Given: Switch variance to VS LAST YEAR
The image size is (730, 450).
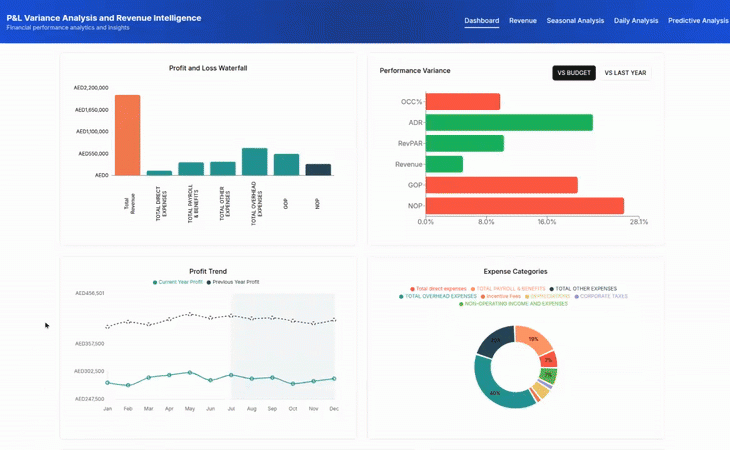Looking at the screenshot, I should [x=625, y=73].
